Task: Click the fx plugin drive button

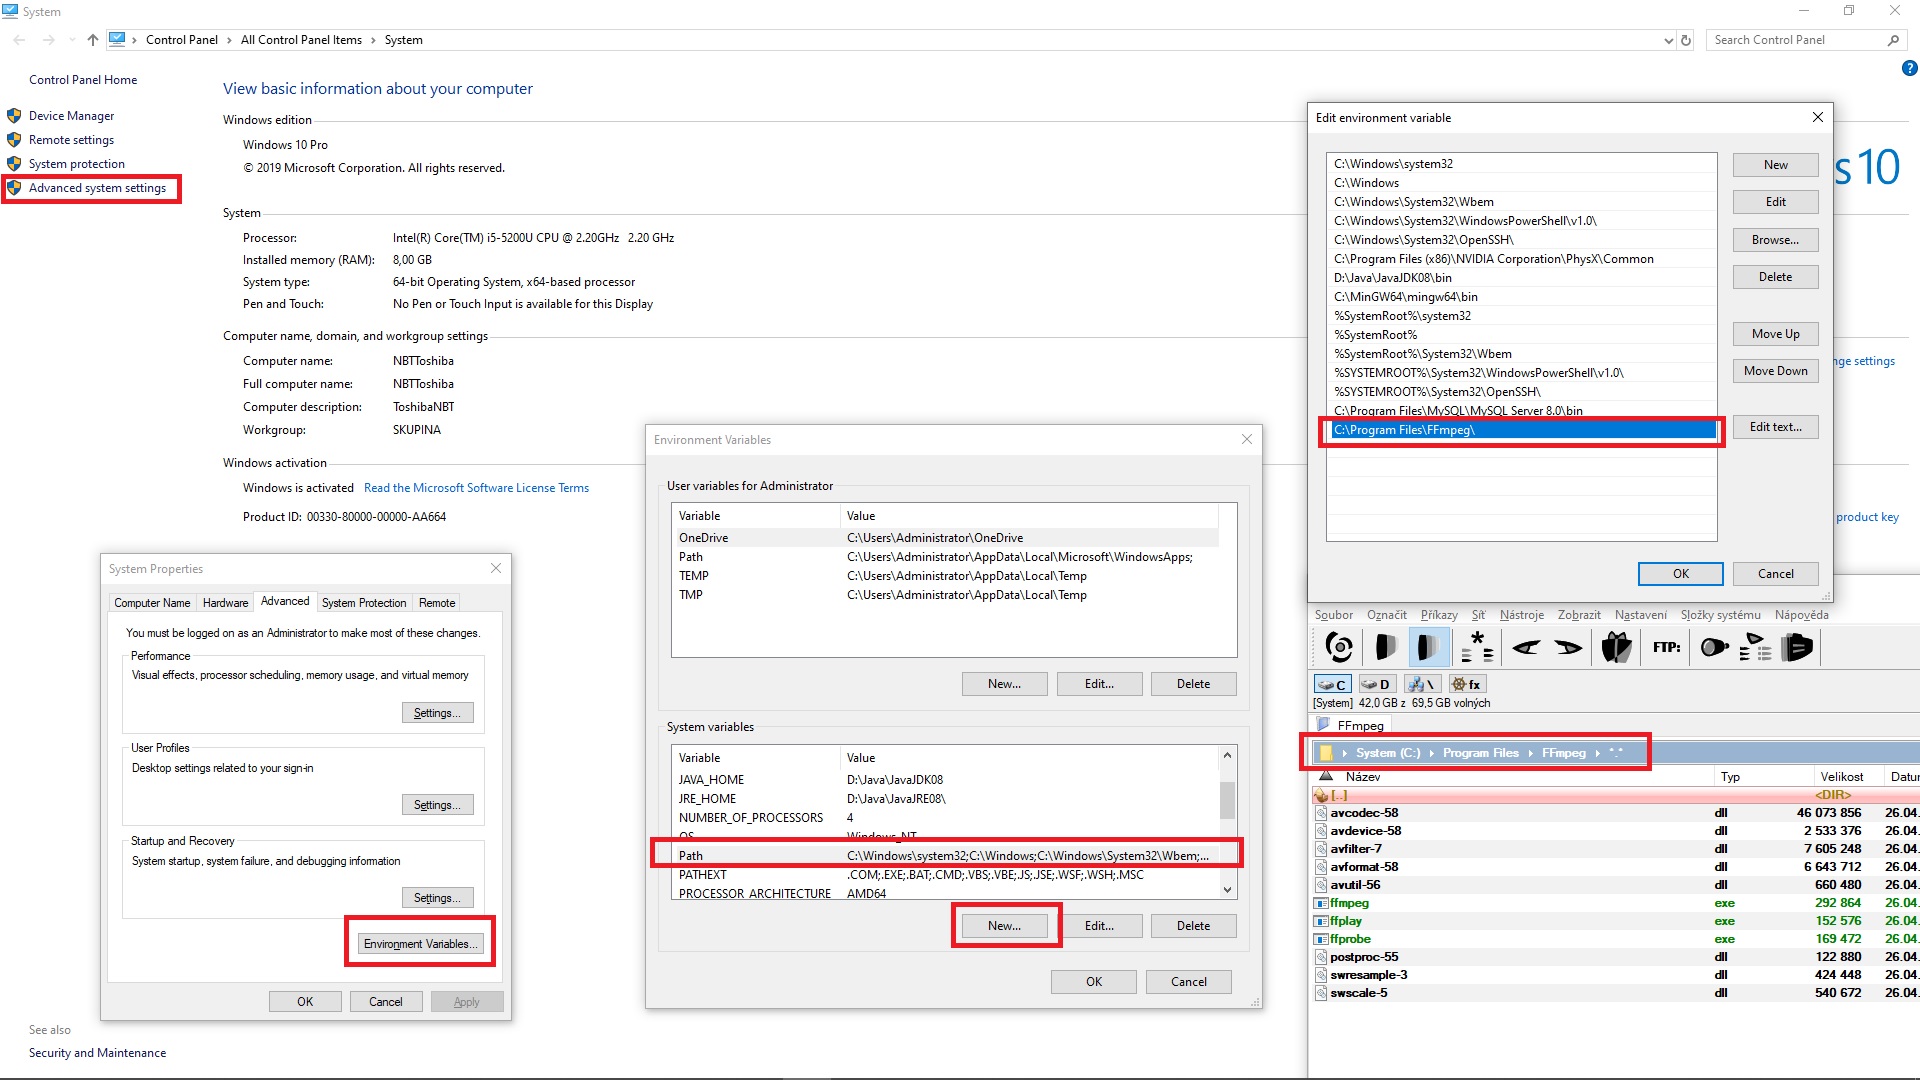Action: [x=1467, y=685]
